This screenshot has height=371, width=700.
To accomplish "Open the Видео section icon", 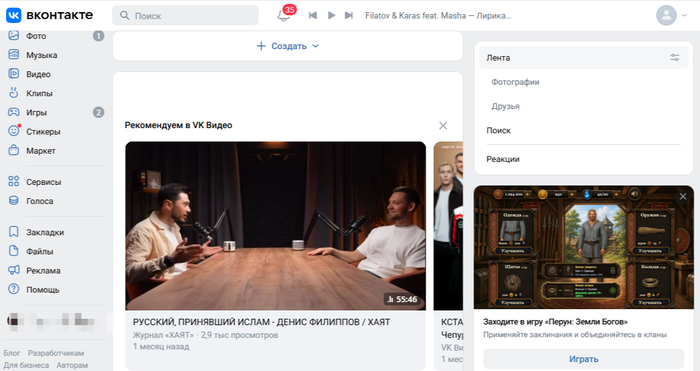I will tap(14, 74).
